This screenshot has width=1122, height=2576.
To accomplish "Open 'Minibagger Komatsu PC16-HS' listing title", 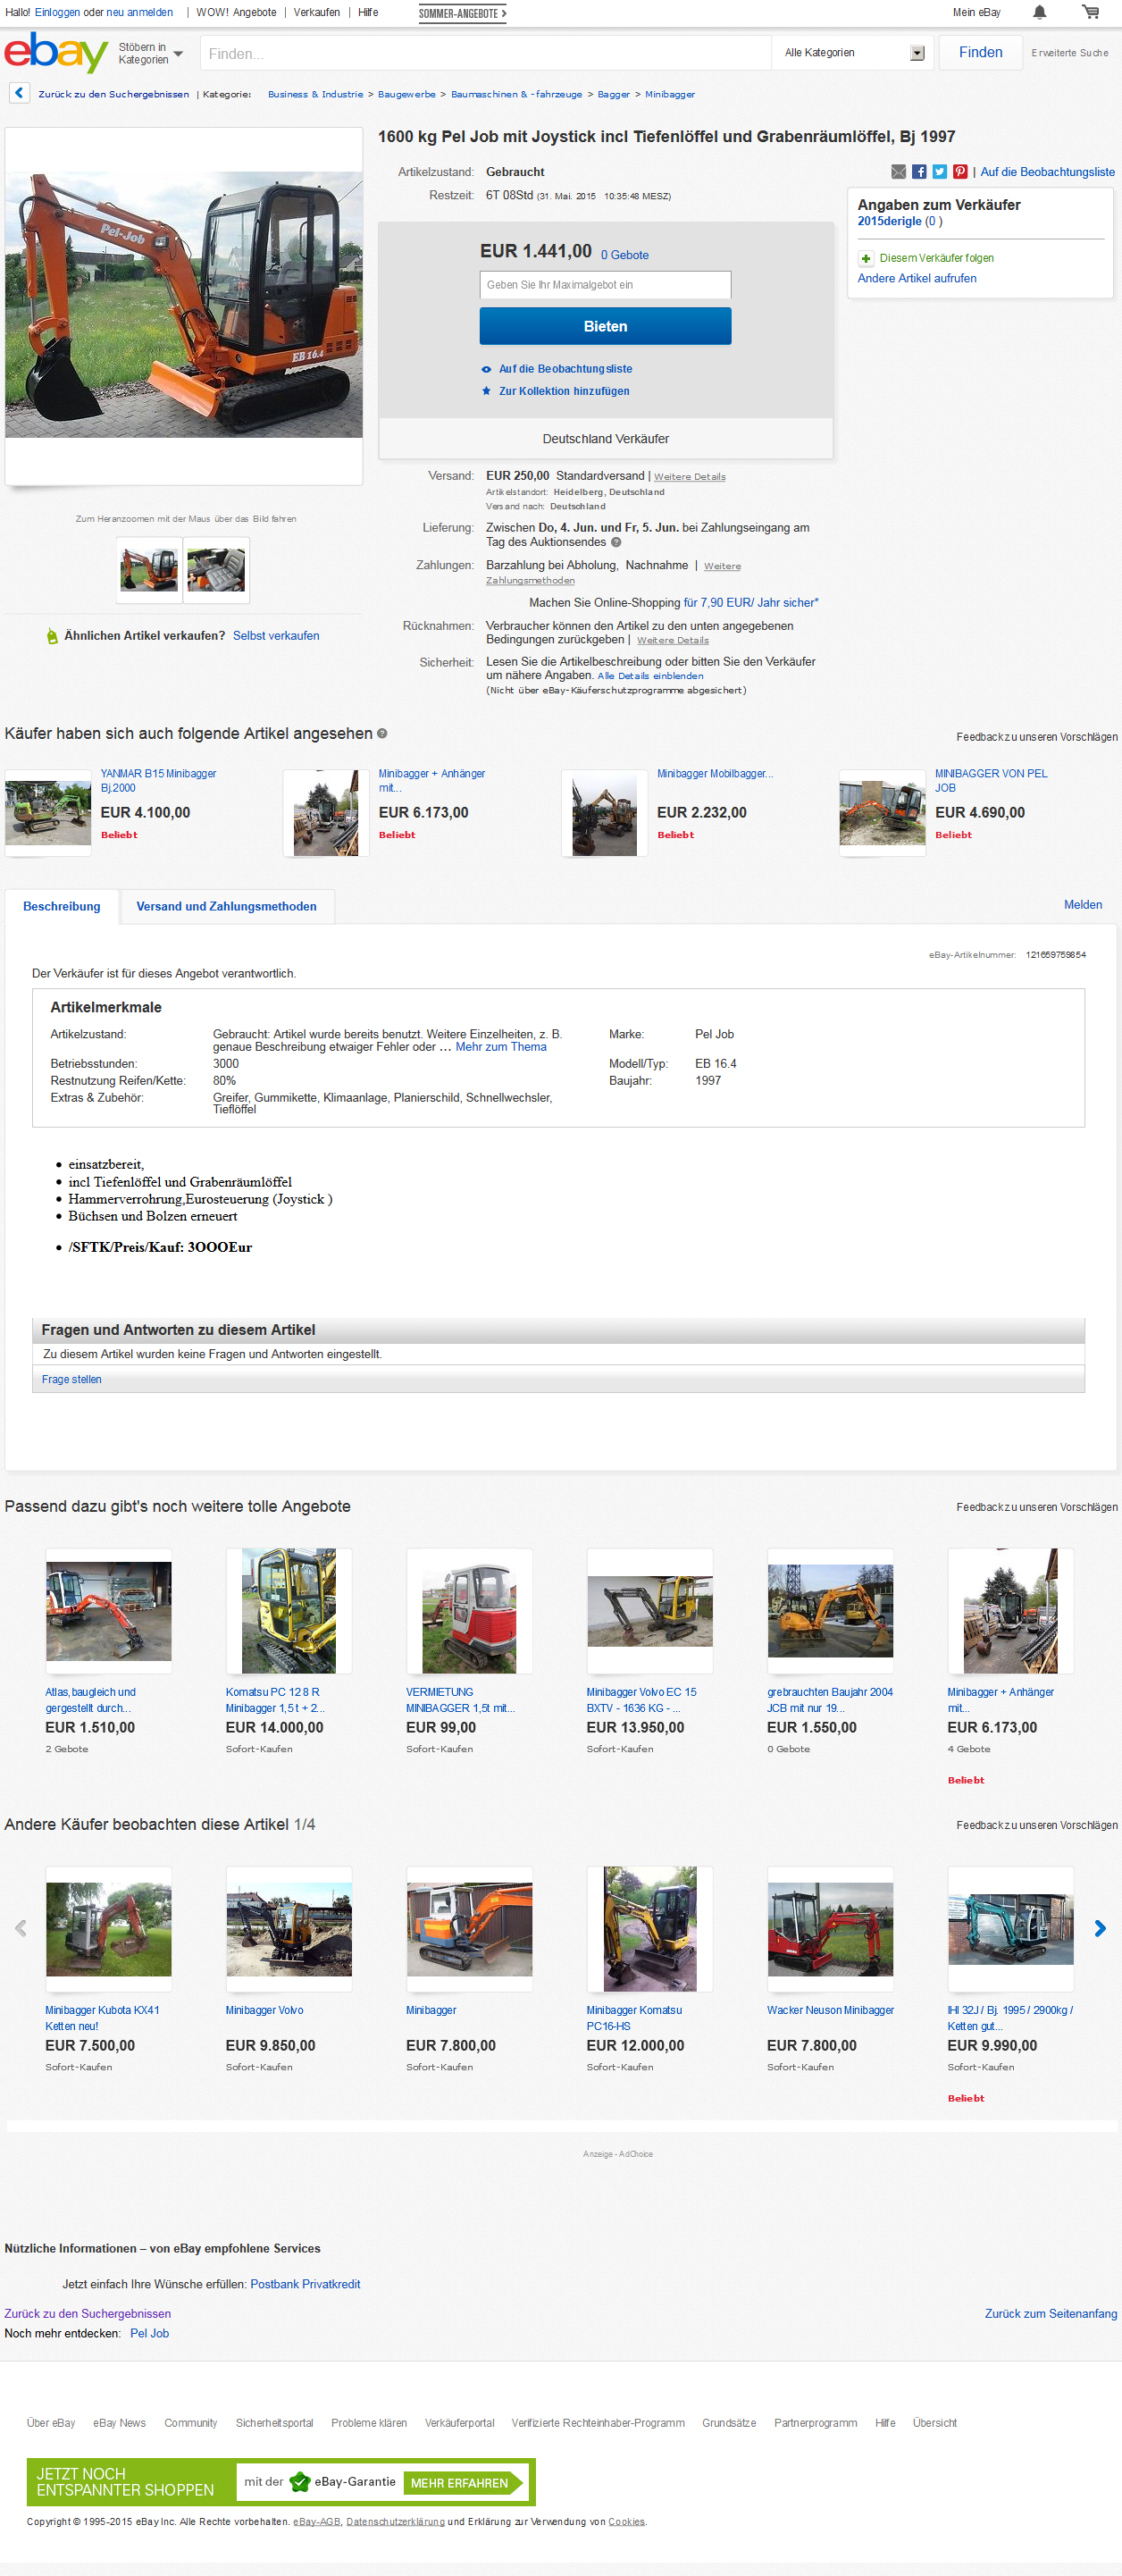I will [x=634, y=2018].
